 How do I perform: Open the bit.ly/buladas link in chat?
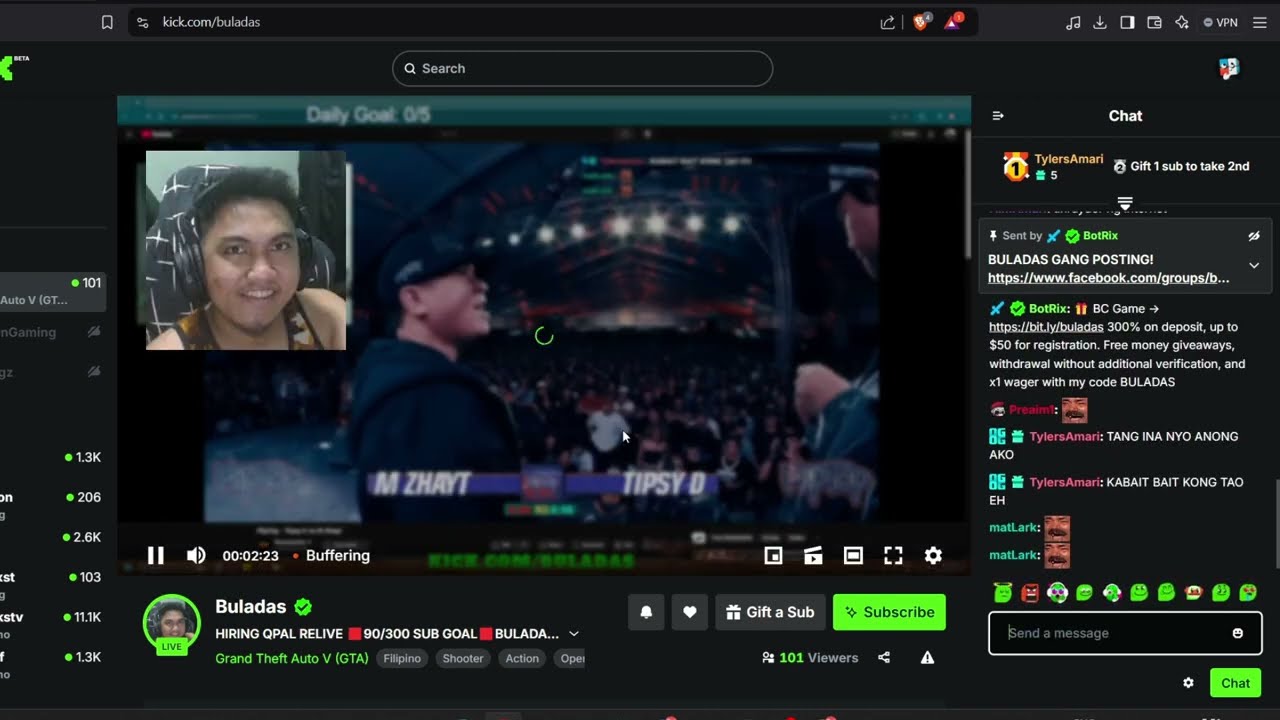coord(1046,327)
